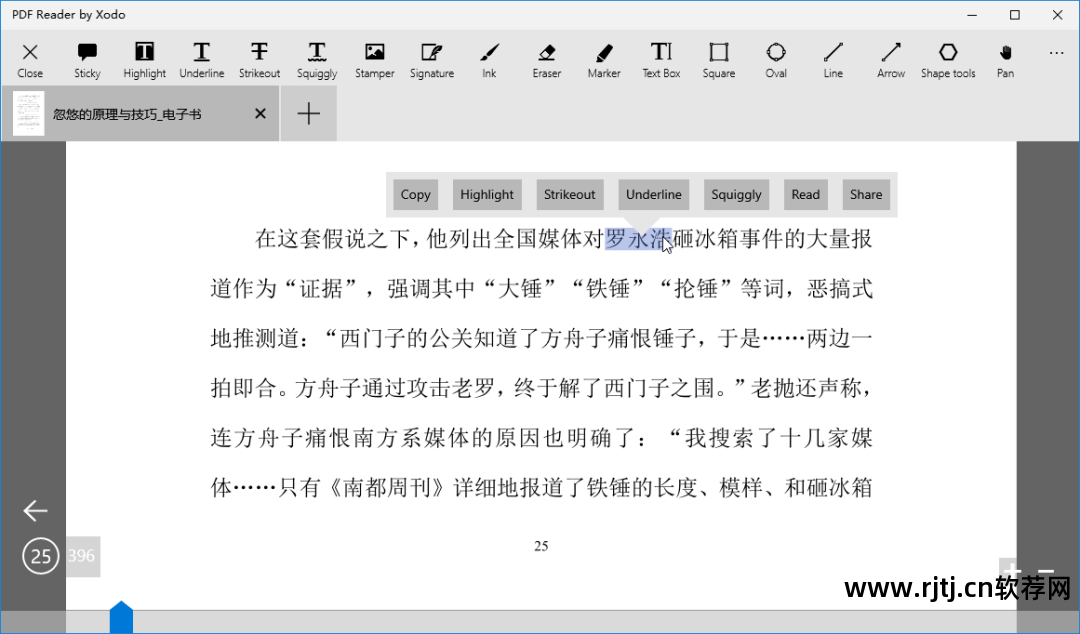1080x634 pixels.
Task: Highlight the selected text from popup
Action: [x=487, y=194]
